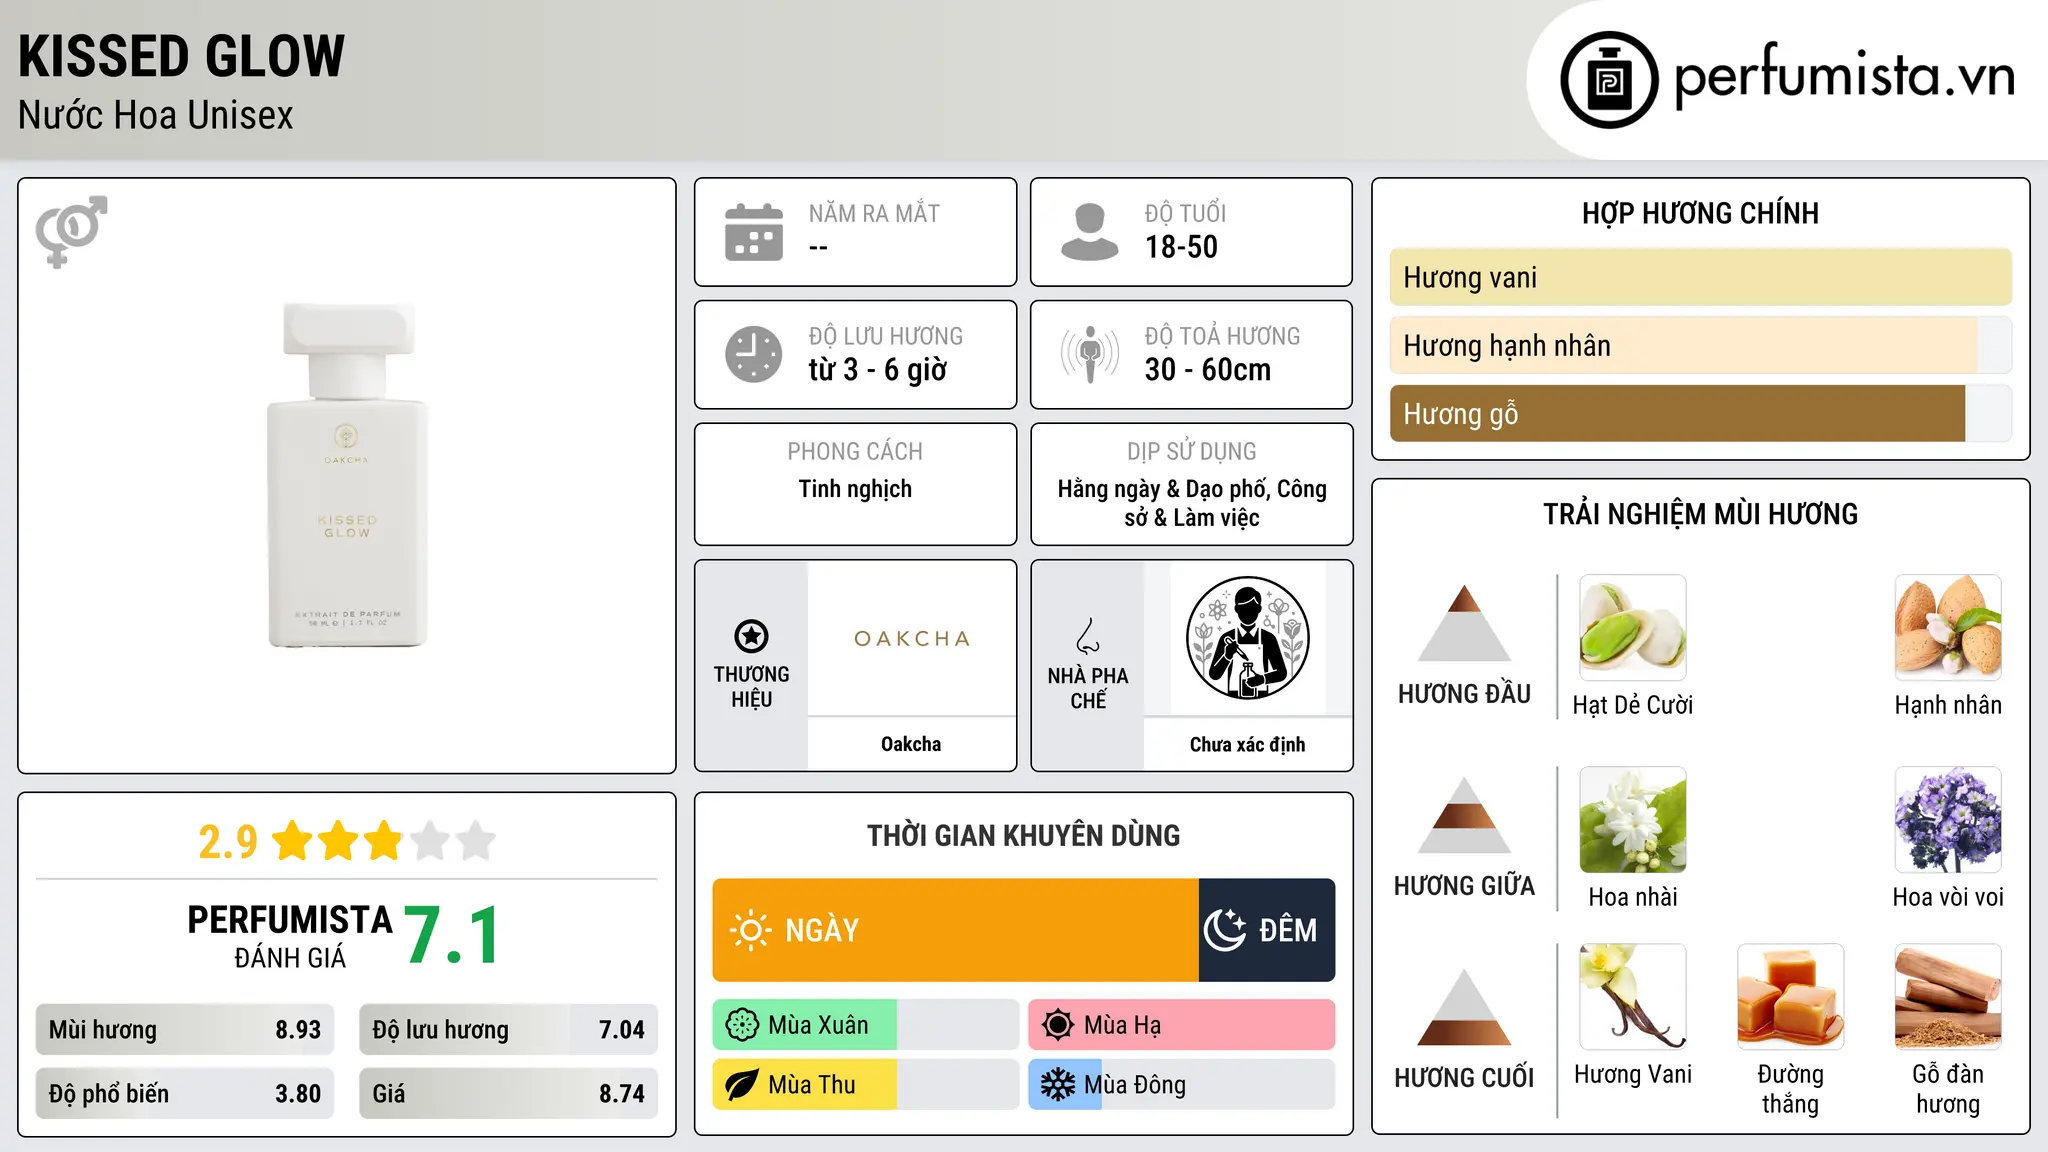Image resolution: width=2048 pixels, height=1152 pixels.
Task: Click the moon icon next to Đêm
Action: (1225, 930)
